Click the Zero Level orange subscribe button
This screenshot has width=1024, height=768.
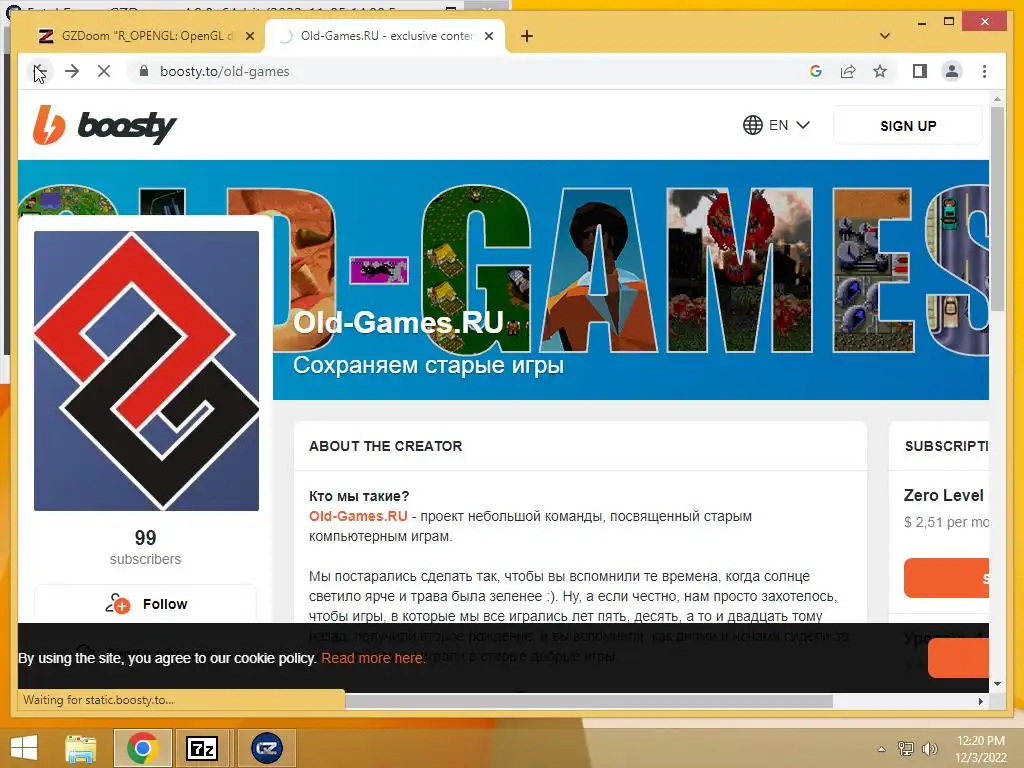pyautogui.click(x=946, y=578)
